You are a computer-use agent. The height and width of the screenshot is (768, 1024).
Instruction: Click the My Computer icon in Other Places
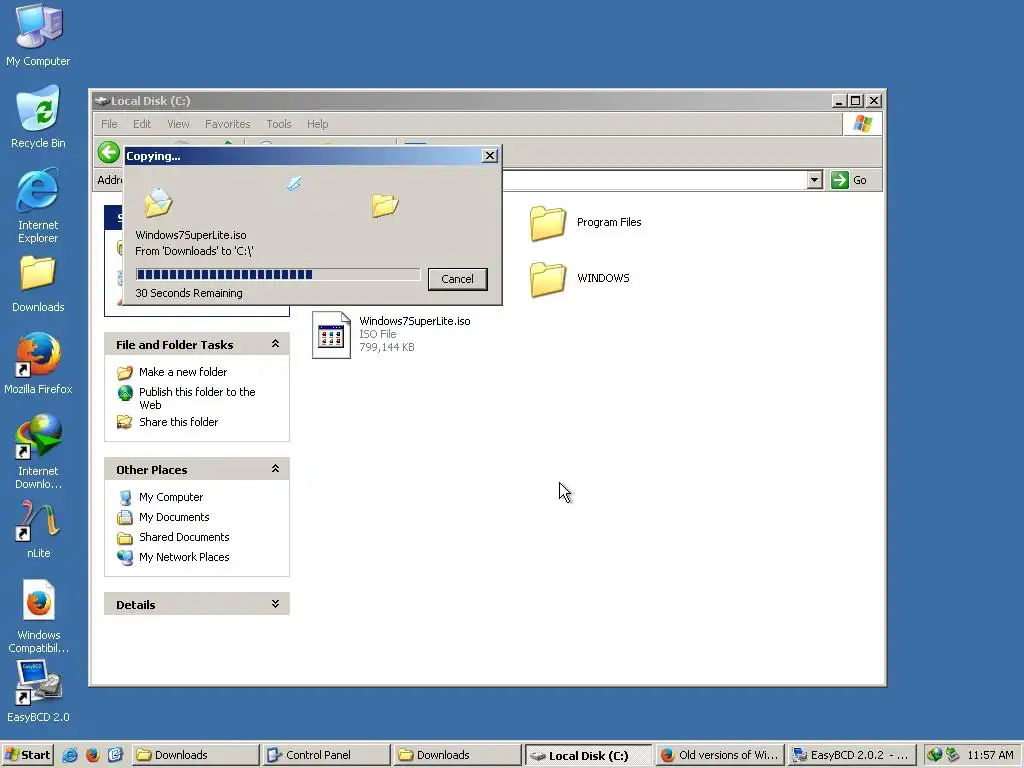(x=125, y=498)
